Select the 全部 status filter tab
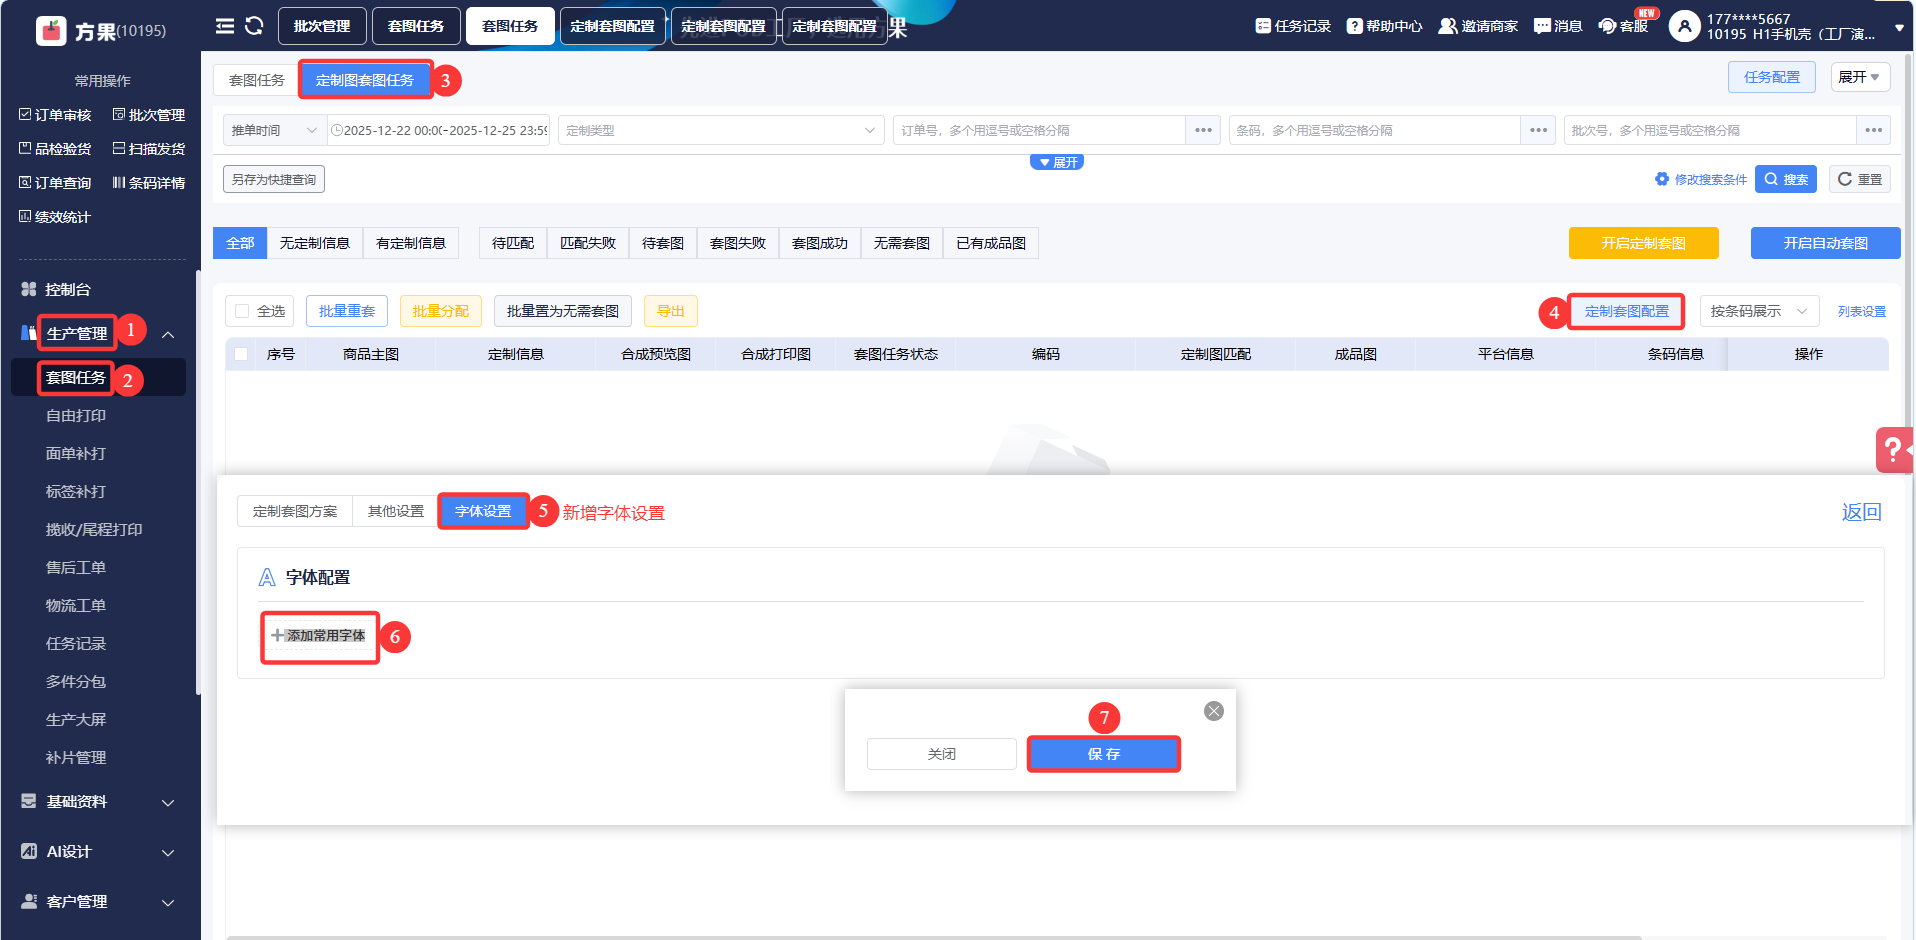The image size is (1916, 940). point(240,243)
